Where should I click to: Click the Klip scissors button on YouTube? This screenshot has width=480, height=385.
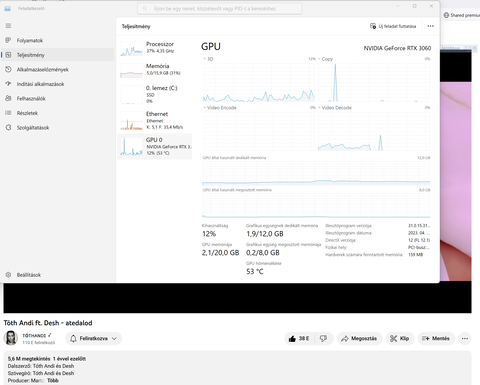(x=400, y=338)
